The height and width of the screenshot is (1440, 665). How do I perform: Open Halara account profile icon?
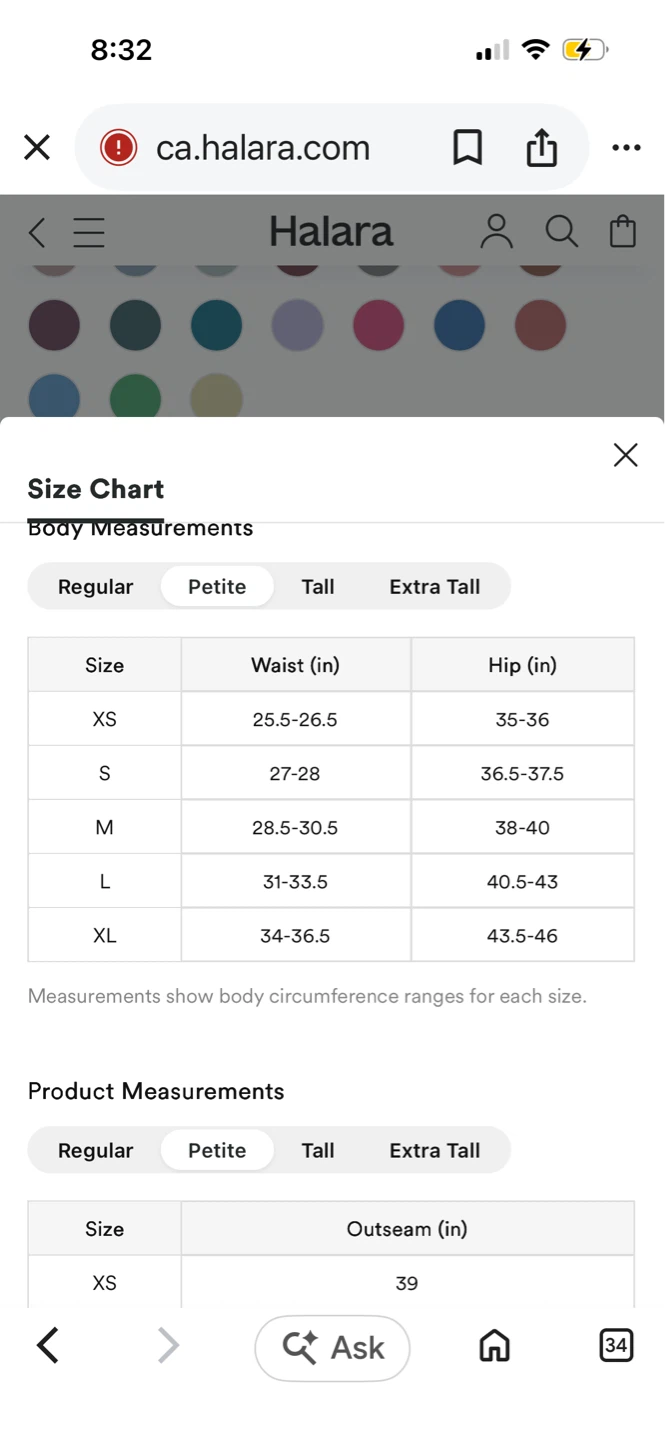(496, 232)
